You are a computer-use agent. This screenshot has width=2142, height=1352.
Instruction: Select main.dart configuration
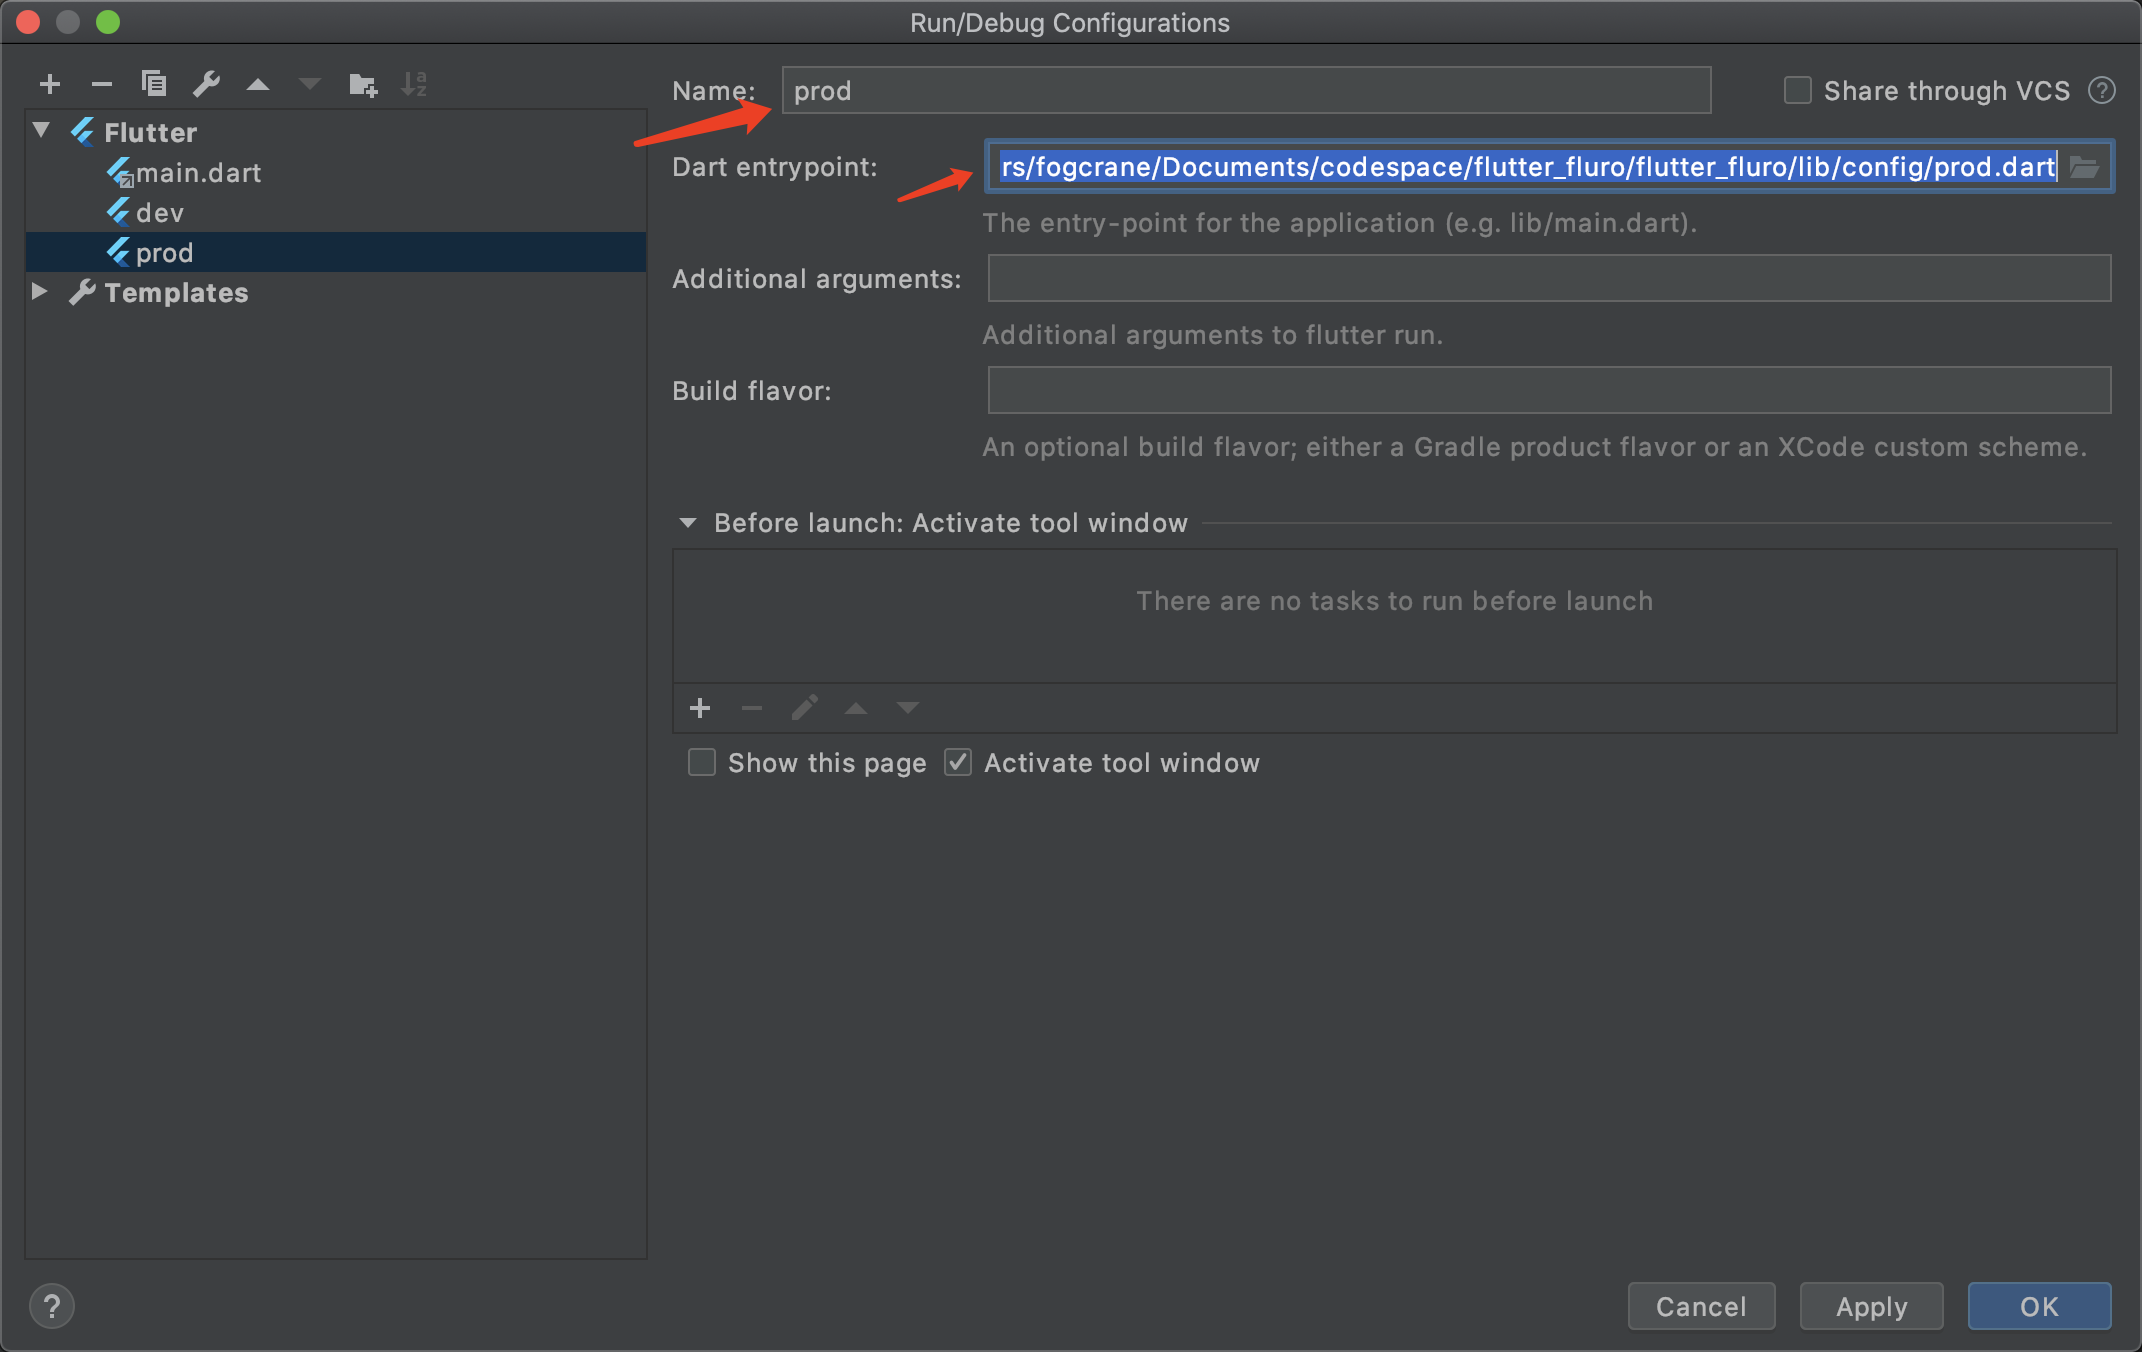(198, 173)
